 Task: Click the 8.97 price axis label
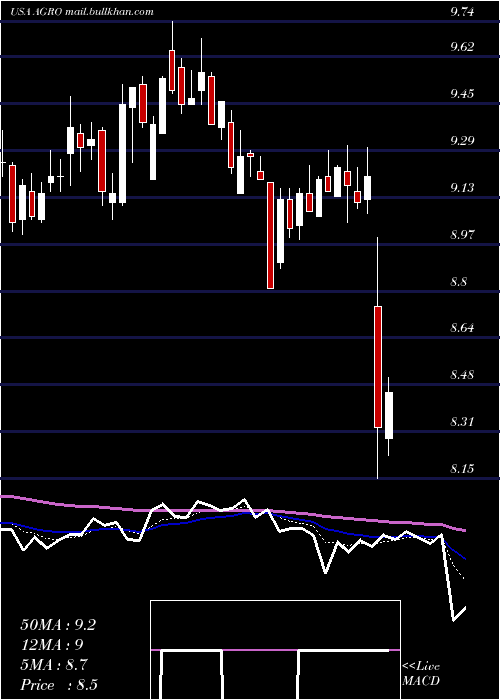(462, 234)
